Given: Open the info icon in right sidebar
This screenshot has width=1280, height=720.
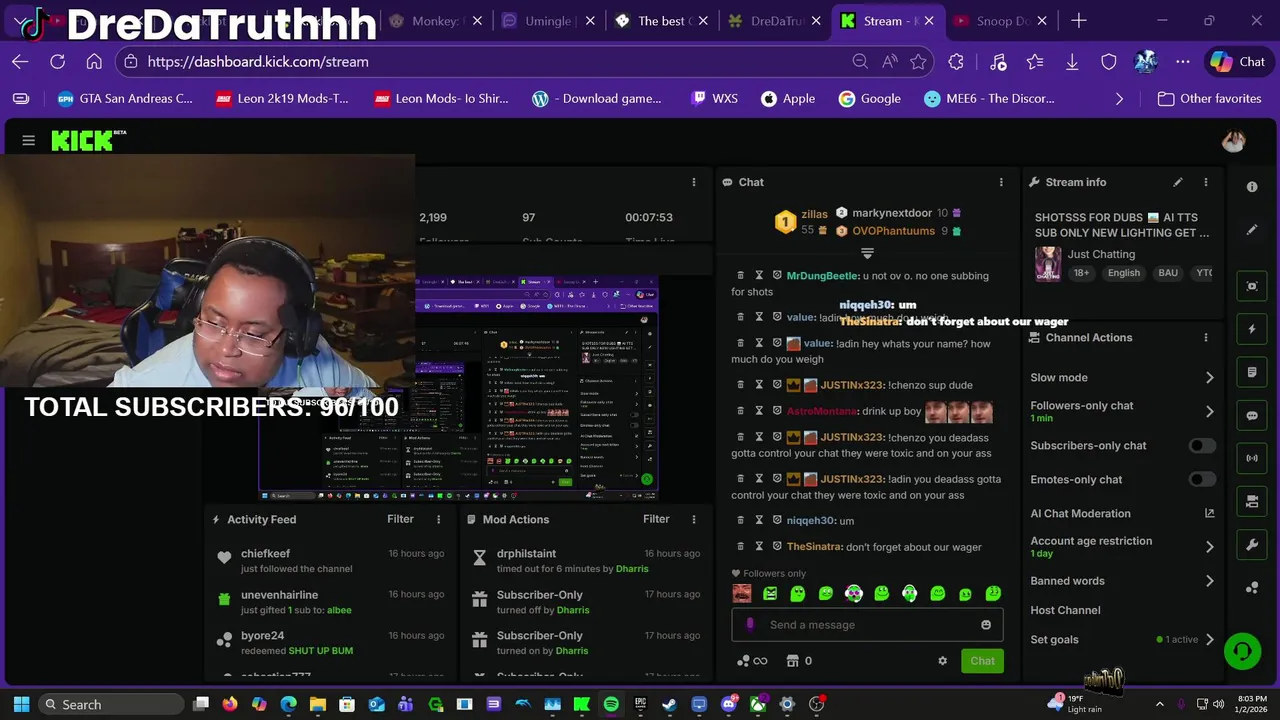Looking at the screenshot, I should (1252, 187).
